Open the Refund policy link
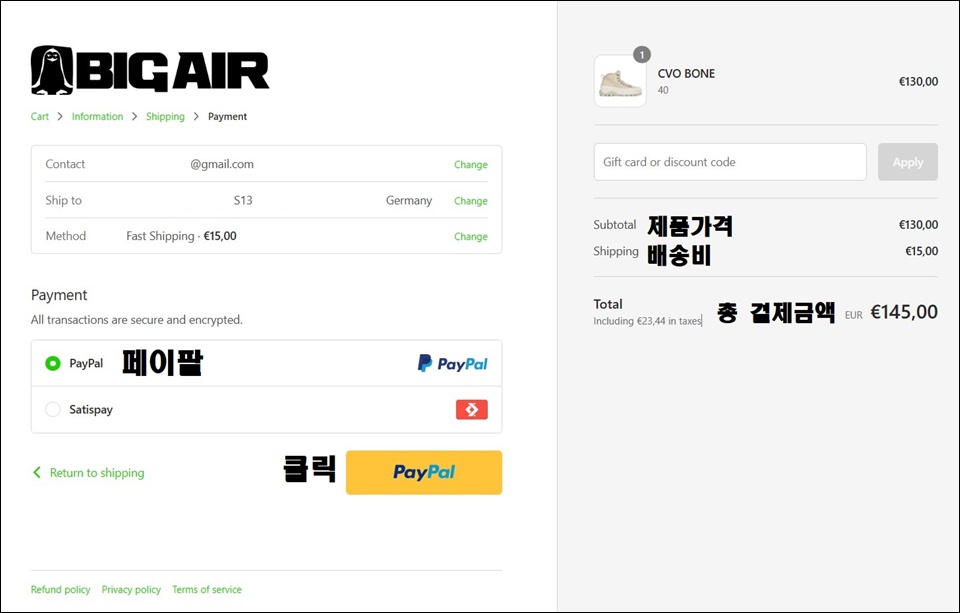This screenshot has width=960, height=613. (61, 589)
